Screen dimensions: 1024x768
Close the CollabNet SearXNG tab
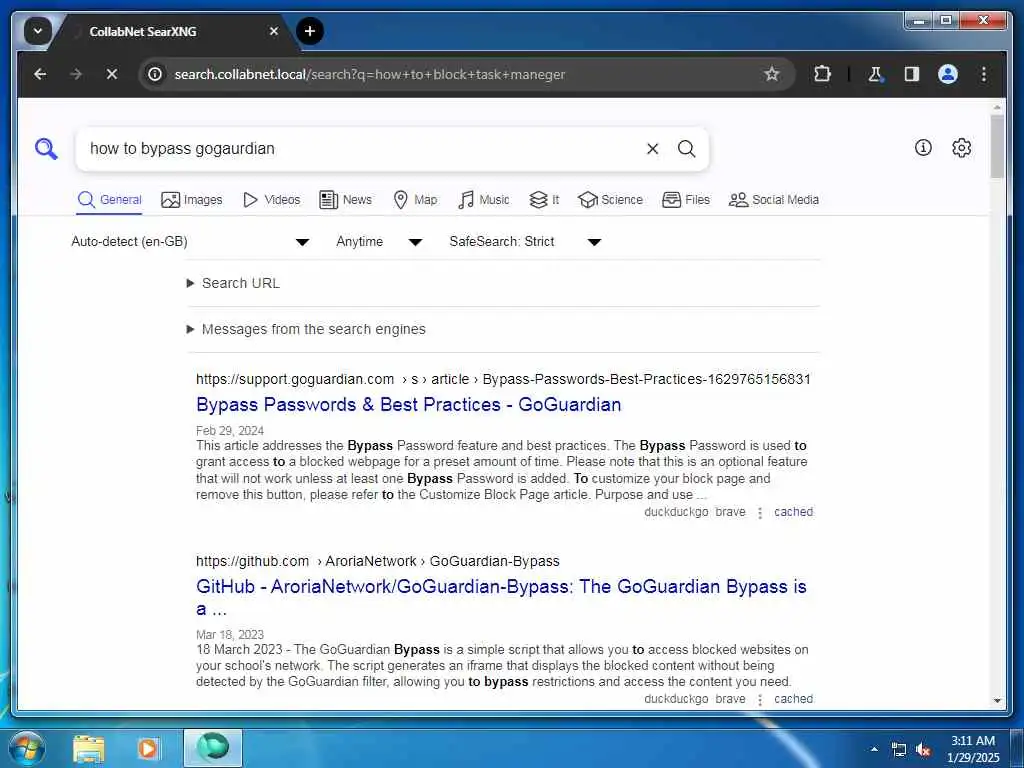[x=274, y=31]
